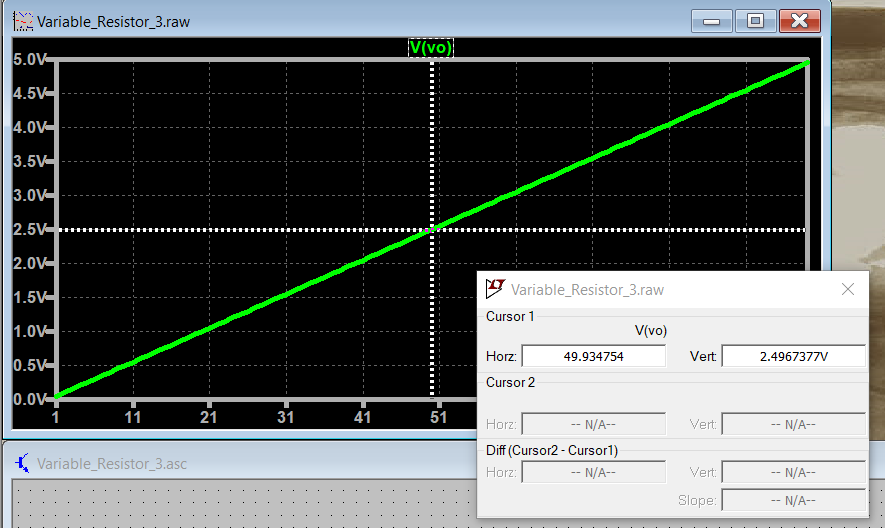Maximize the waveform plot window
Image resolution: width=885 pixels, height=528 pixels.
(755, 20)
